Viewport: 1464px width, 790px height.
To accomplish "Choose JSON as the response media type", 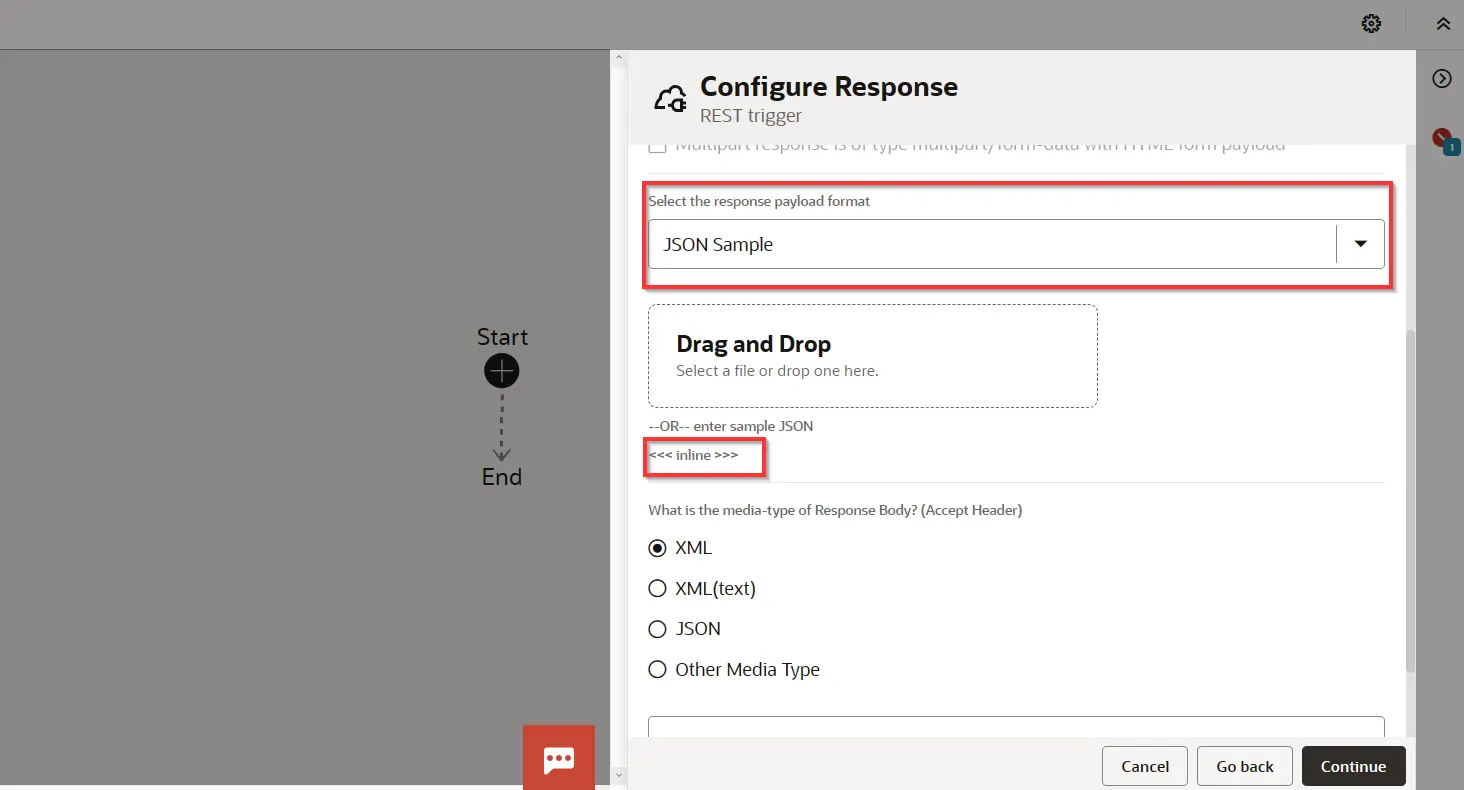I will (657, 629).
